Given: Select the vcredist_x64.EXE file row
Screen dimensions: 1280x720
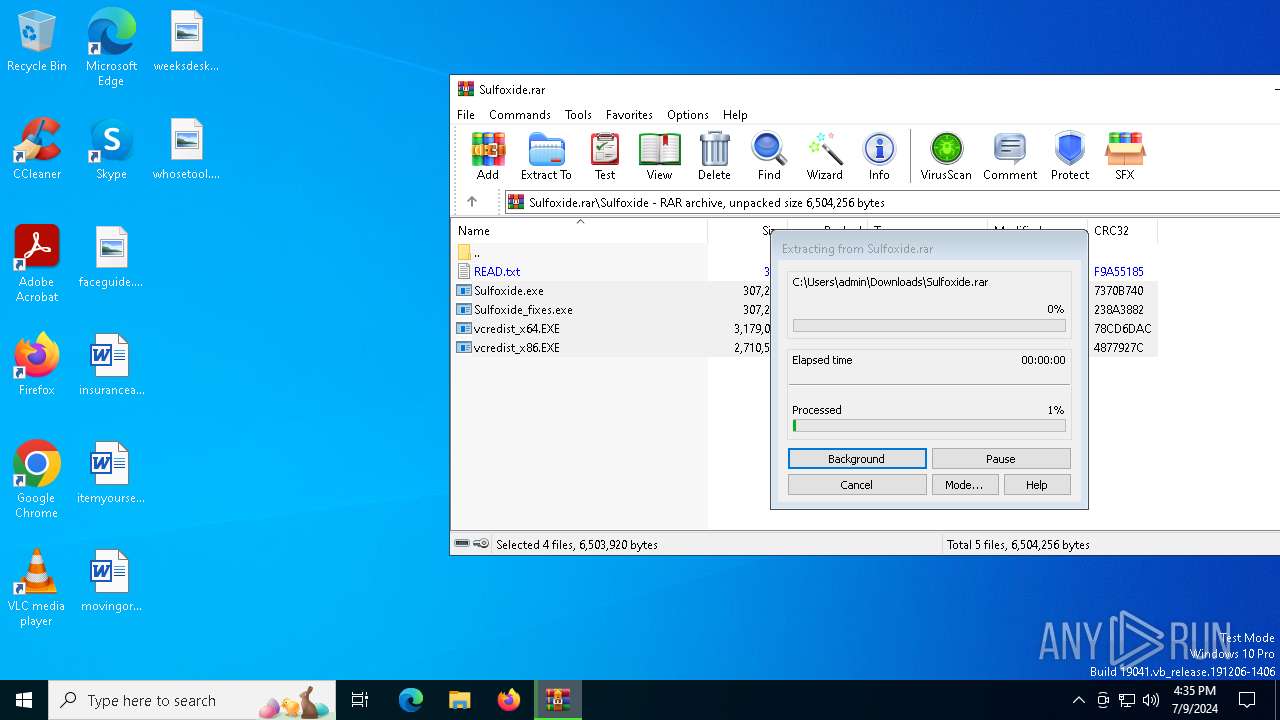Looking at the screenshot, I should point(805,329).
